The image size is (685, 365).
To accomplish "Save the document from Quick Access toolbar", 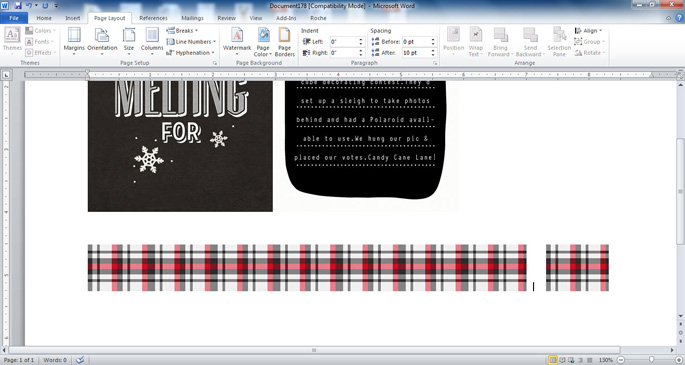I will point(18,6).
